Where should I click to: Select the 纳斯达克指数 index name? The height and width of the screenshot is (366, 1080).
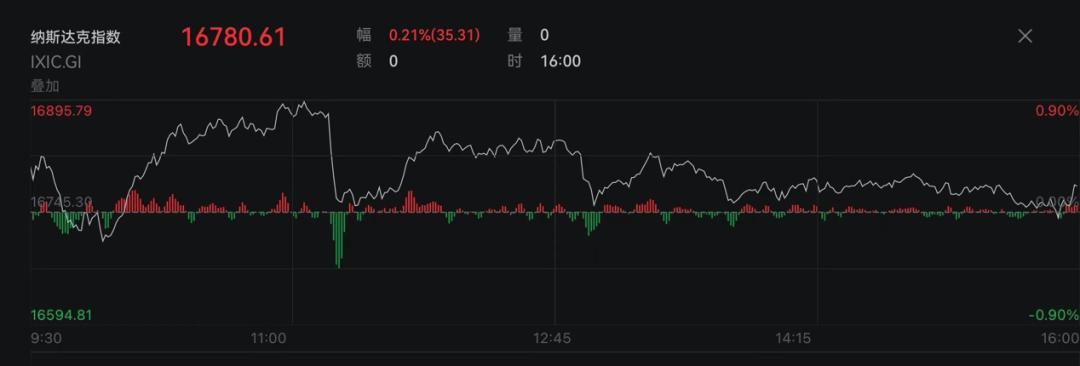click(x=75, y=37)
